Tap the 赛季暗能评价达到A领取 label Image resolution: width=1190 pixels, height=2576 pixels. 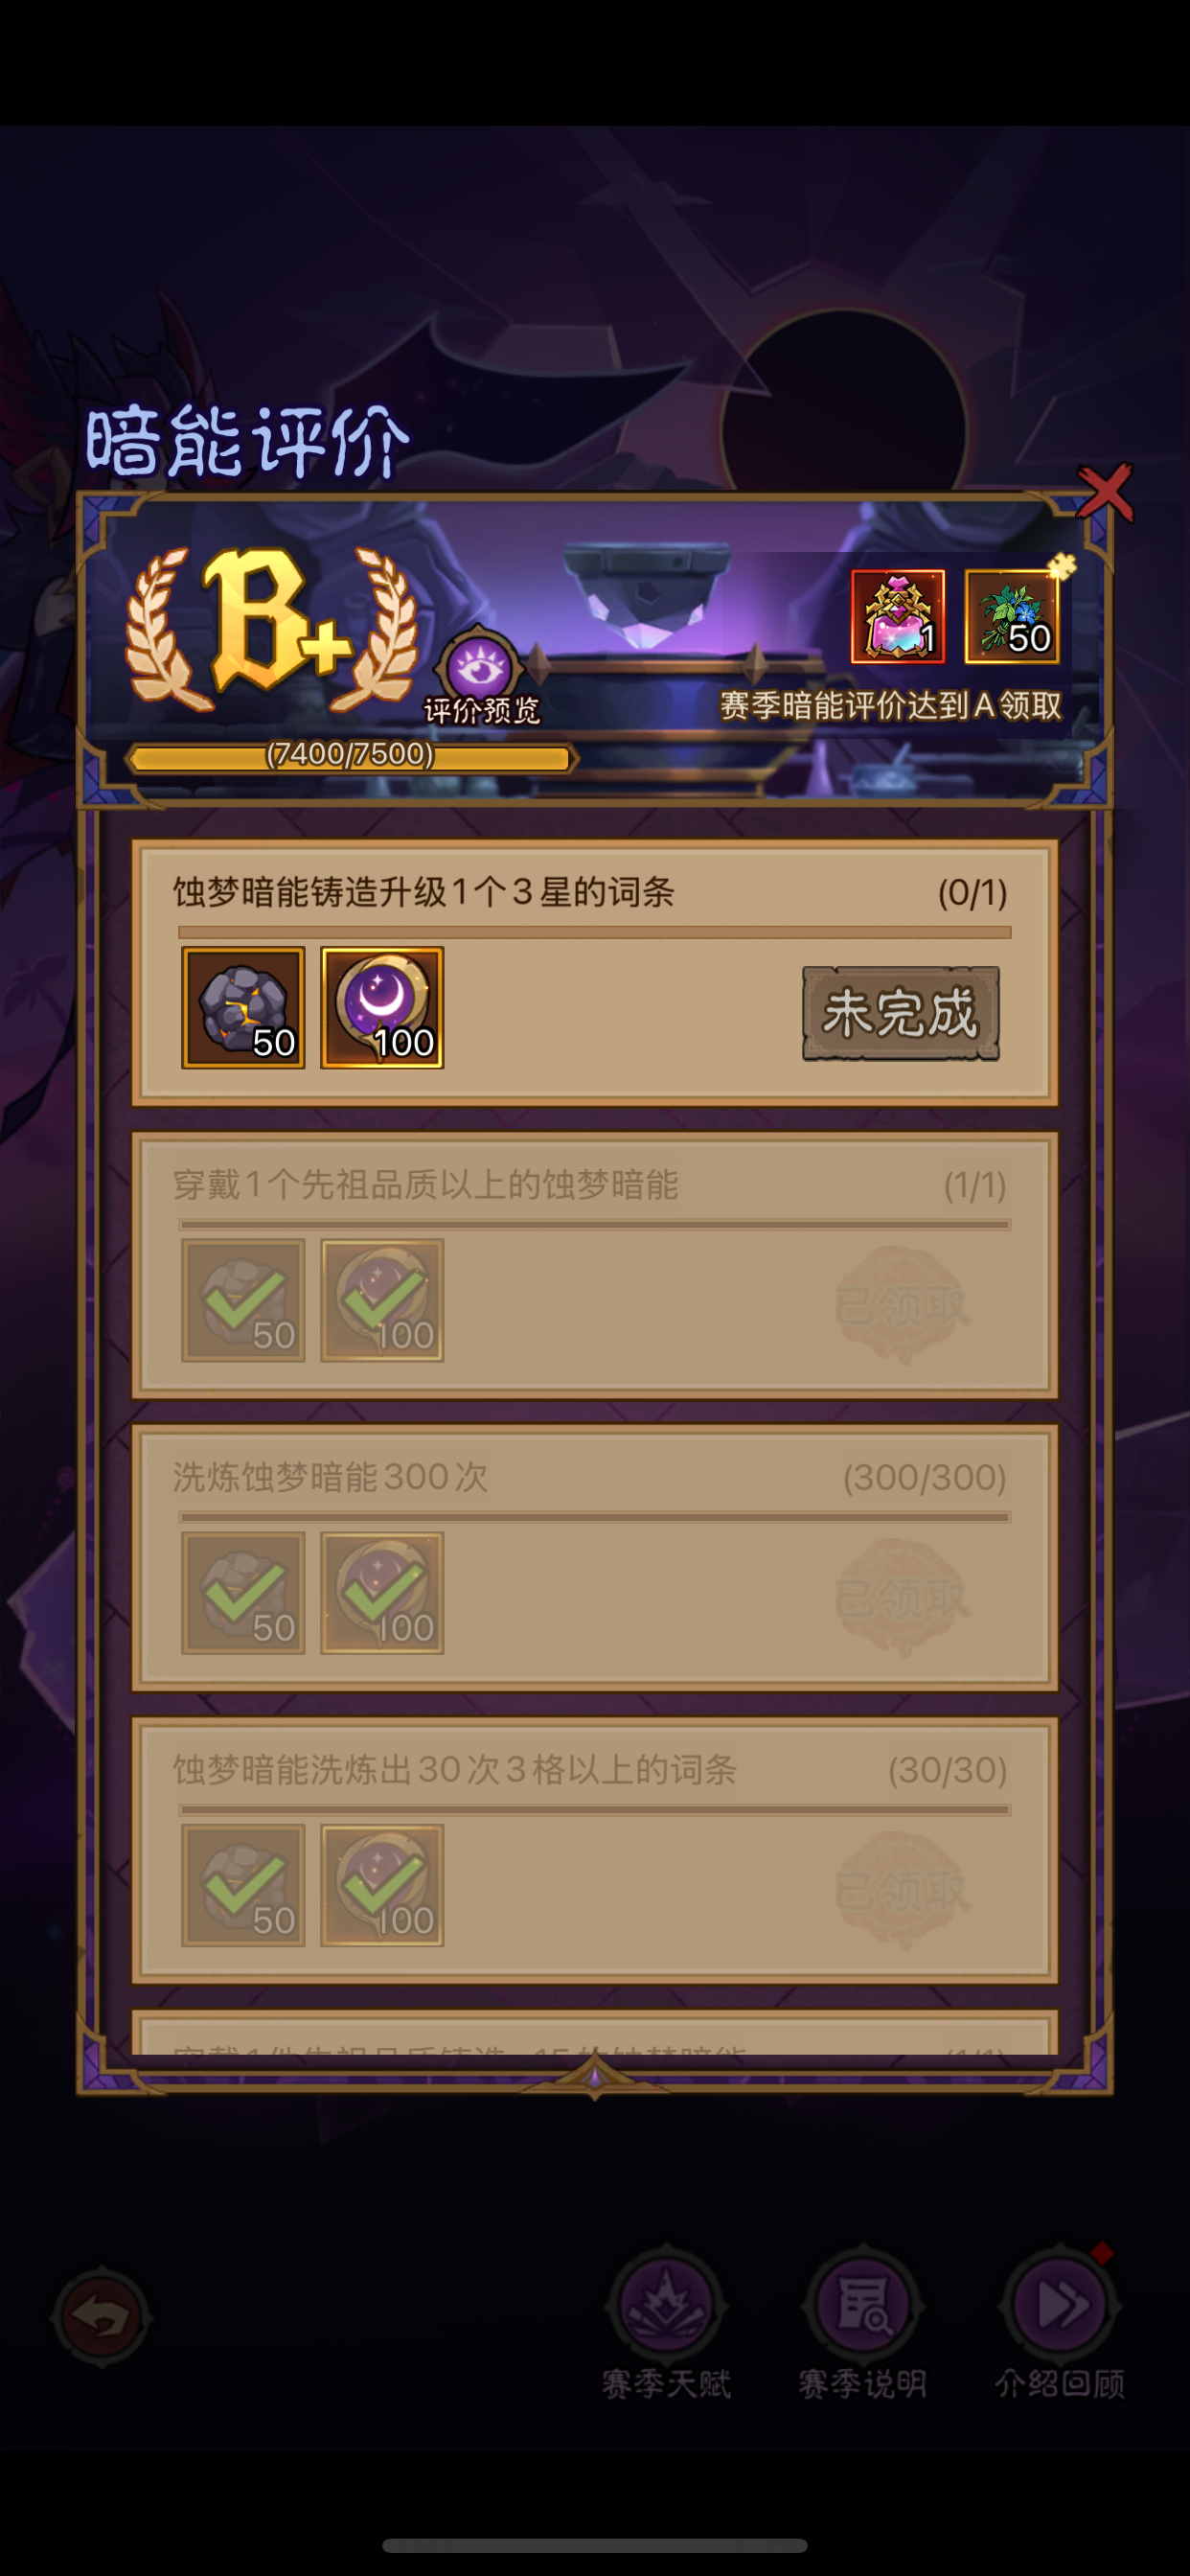click(890, 706)
